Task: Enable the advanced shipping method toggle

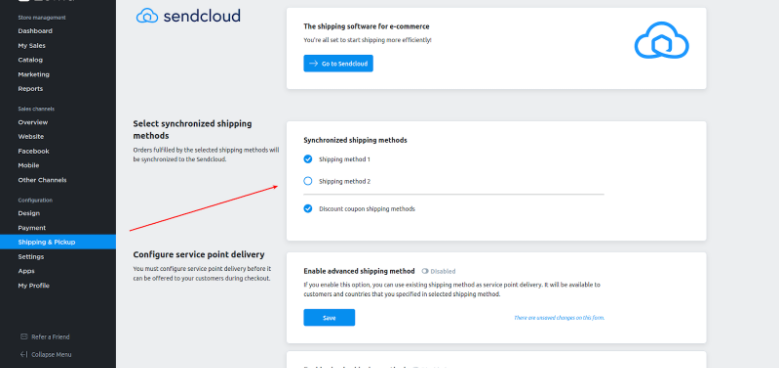Action: 425,271
